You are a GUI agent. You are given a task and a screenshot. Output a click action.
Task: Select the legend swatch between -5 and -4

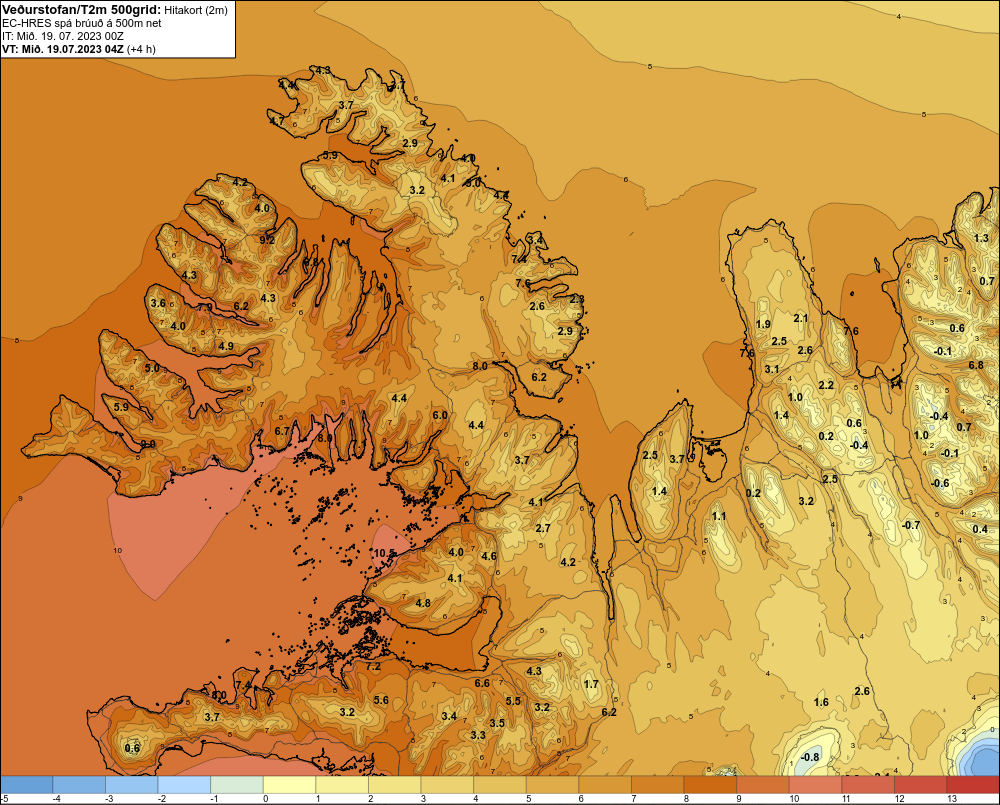click(26, 785)
